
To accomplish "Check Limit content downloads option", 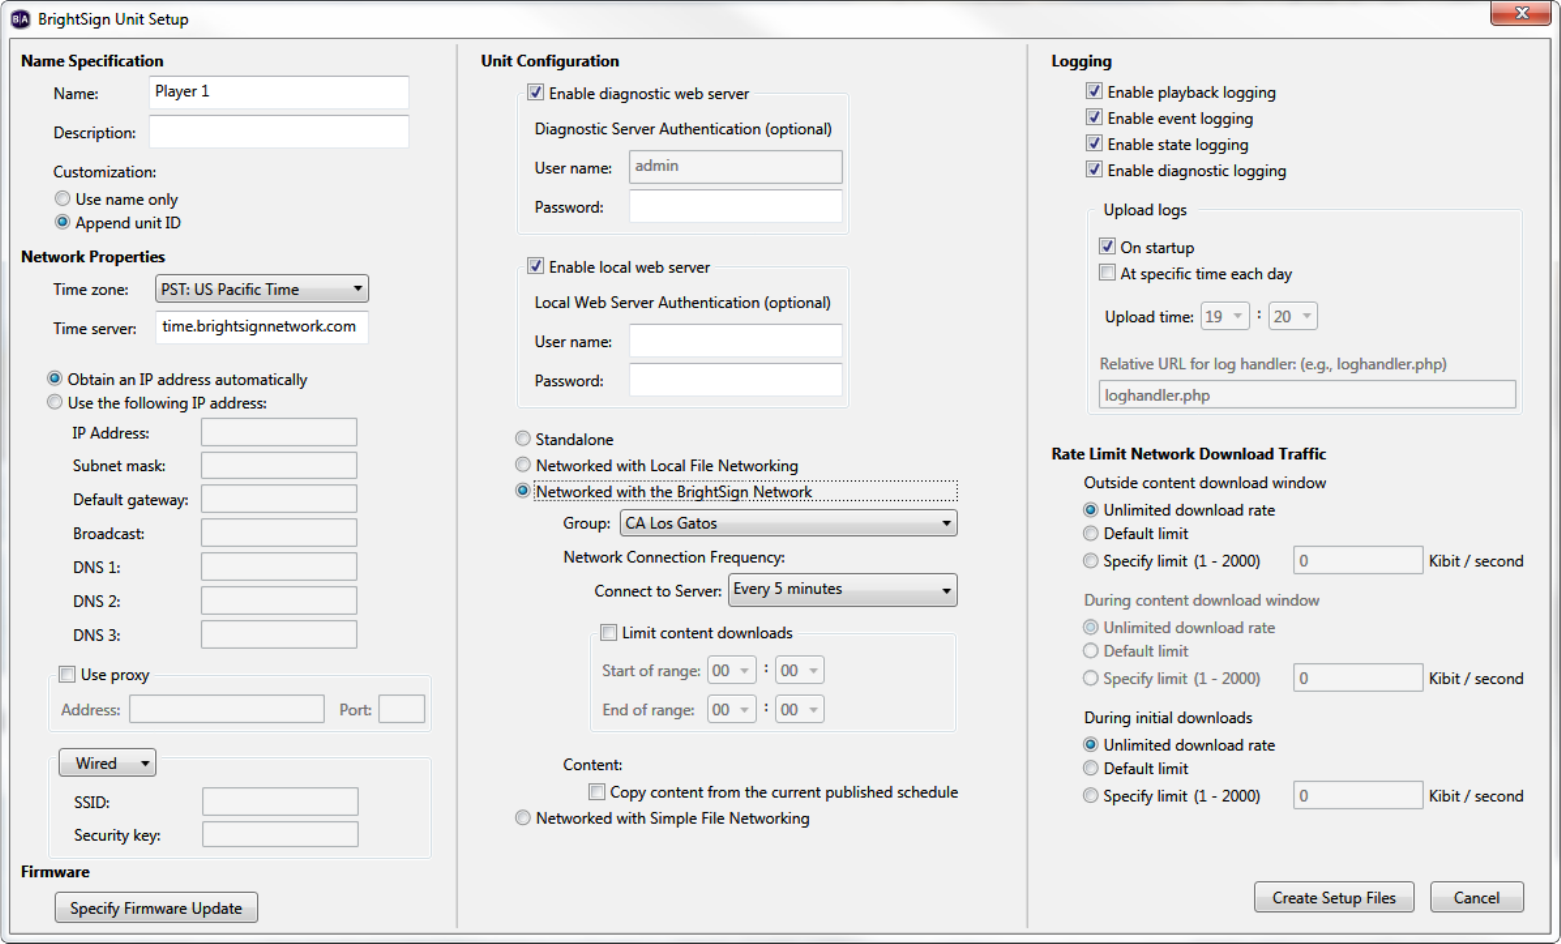I will pos(609,633).
